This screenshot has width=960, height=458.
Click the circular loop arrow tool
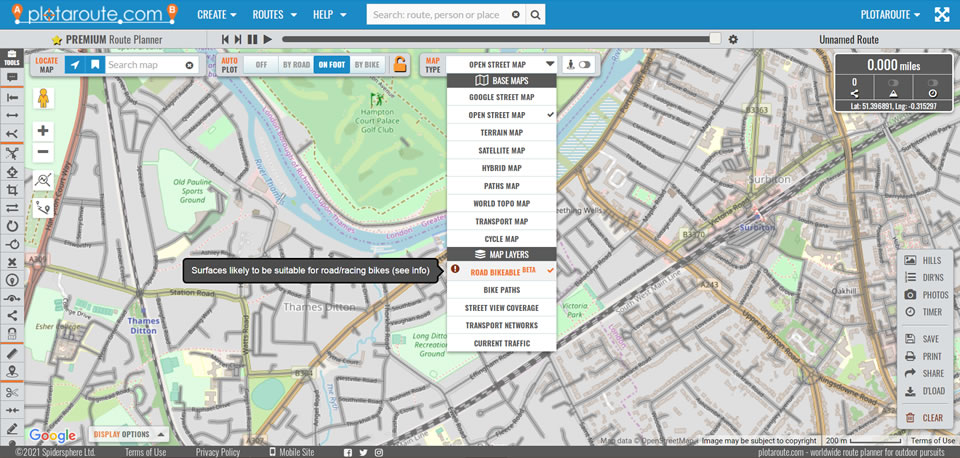(x=12, y=226)
